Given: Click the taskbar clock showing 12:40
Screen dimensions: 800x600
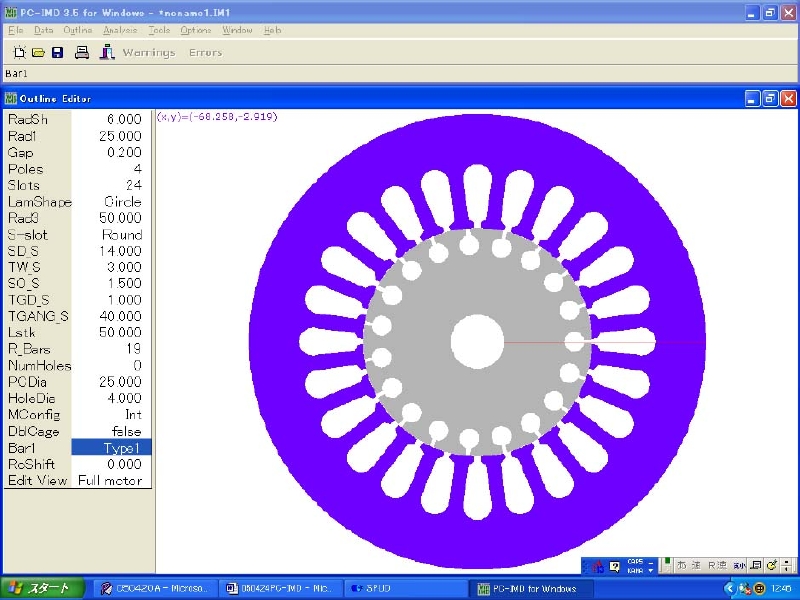Looking at the screenshot, I should pos(781,589).
